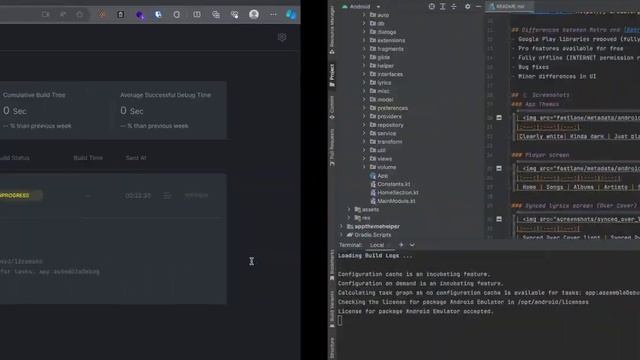640x360 pixels.
Task: Click Expand All icon in Project panel
Action: (442, 6)
